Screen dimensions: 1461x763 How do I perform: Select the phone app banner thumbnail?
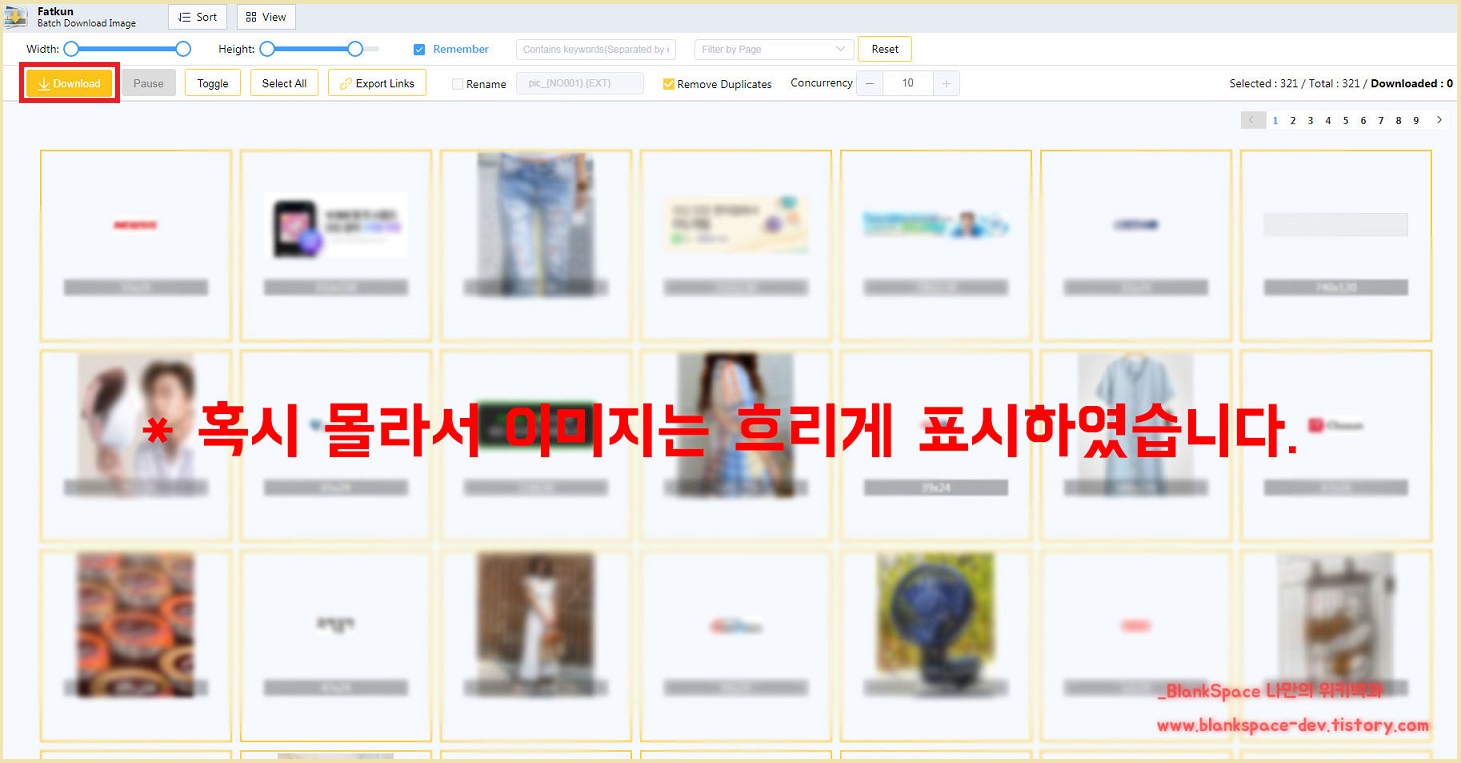[x=336, y=246]
